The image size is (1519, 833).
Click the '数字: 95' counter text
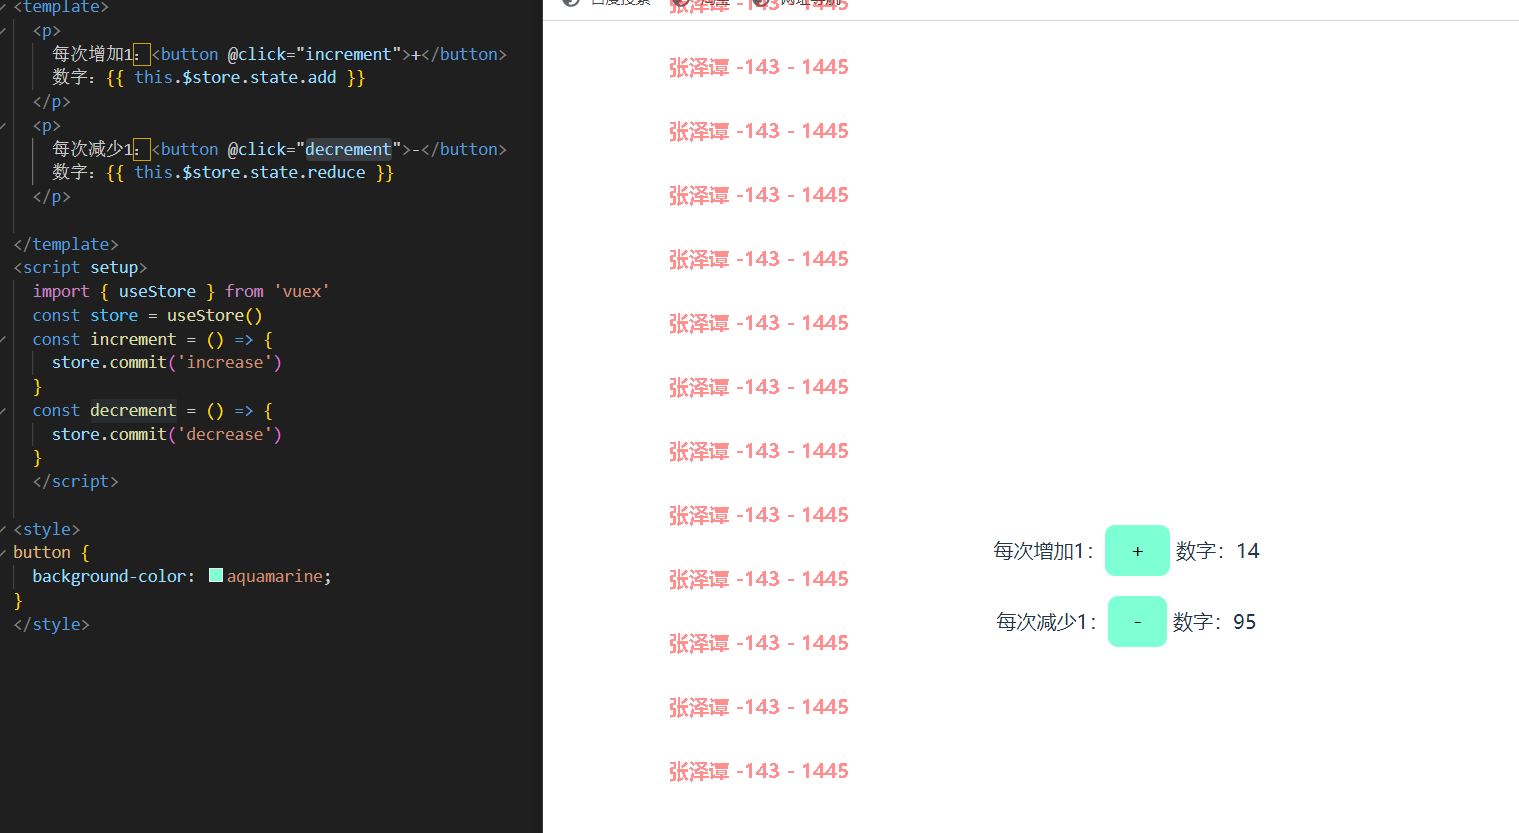pyautogui.click(x=1215, y=622)
